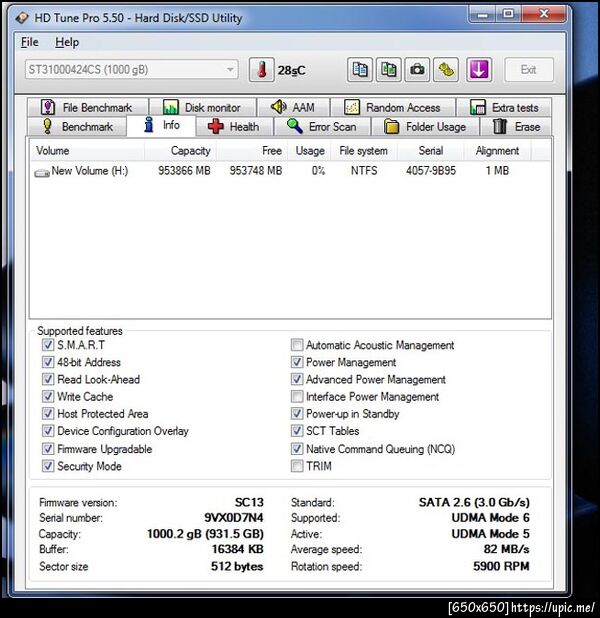Click the camera save screenshot icon
Image resolution: width=600 pixels, height=618 pixels.
point(417,70)
